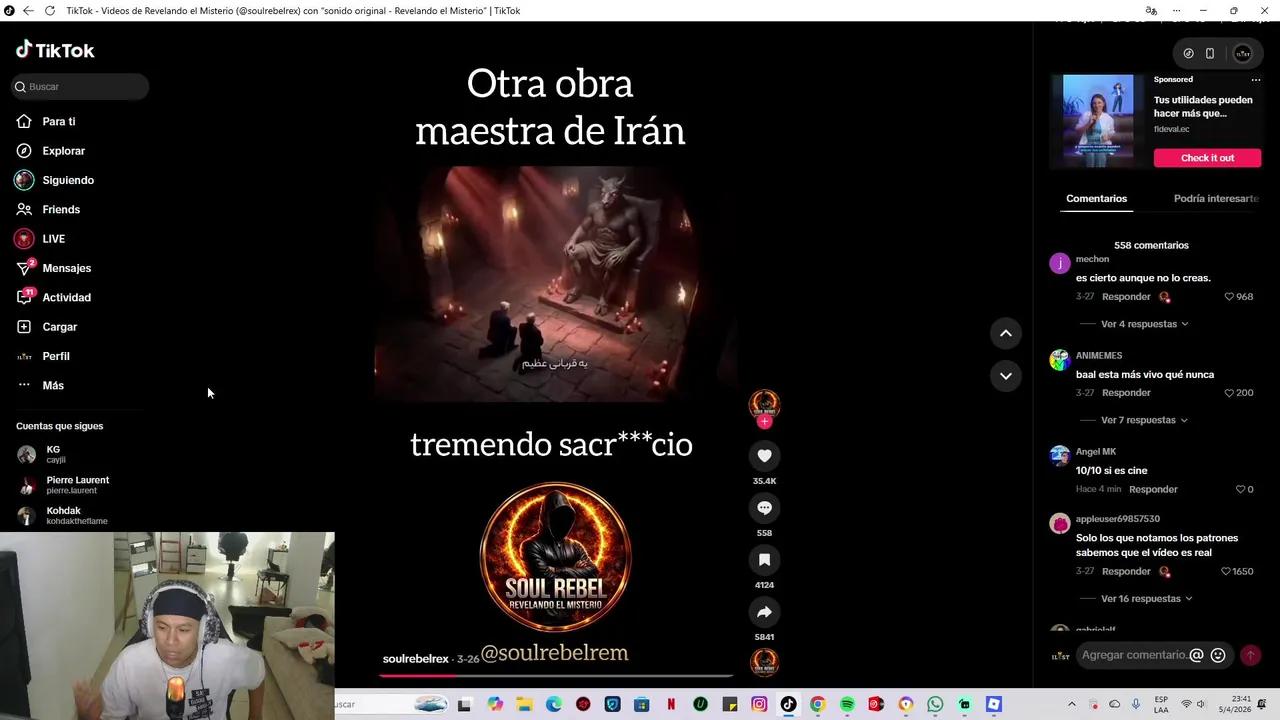The width and height of the screenshot is (1280, 720).
Task: Expand Ver 4 respuestas under mechon
Action: point(1144,324)
